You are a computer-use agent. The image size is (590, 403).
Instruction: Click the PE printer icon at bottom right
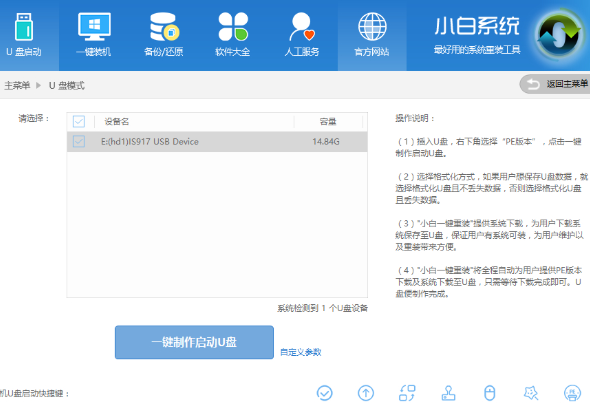click(x=572, y=393)
